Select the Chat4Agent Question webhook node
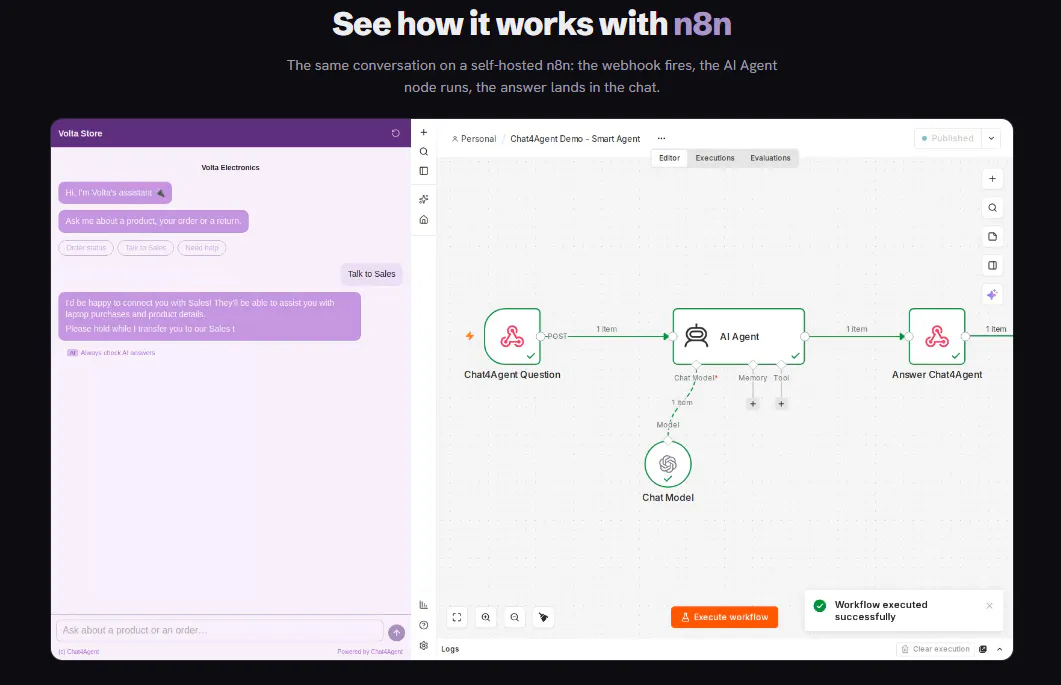The width and height of the screenshot is (1061, 685). [x=512, y=336]
